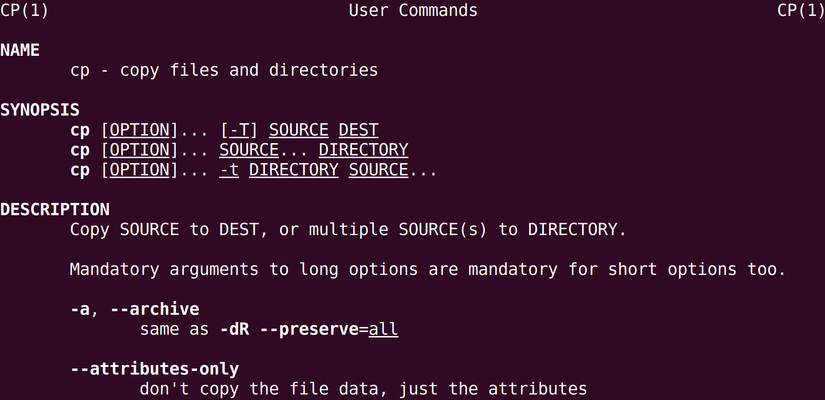Click the SYNOPSIS section heading
The width and height of the screenshot is (825, 400).
39,110
